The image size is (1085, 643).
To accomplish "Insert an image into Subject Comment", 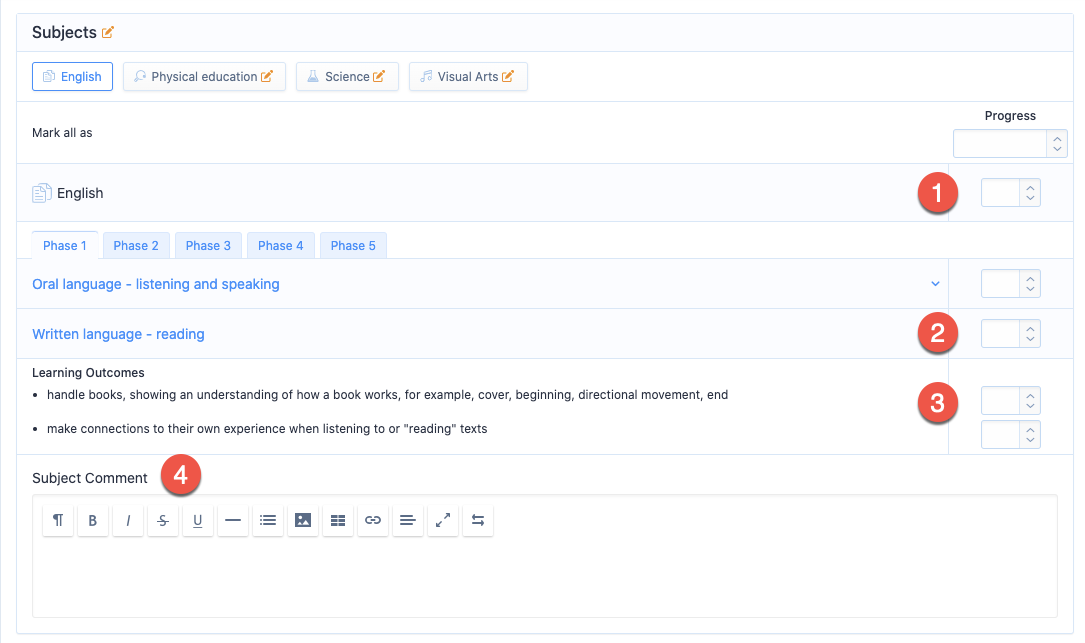I will click(303, 520).
